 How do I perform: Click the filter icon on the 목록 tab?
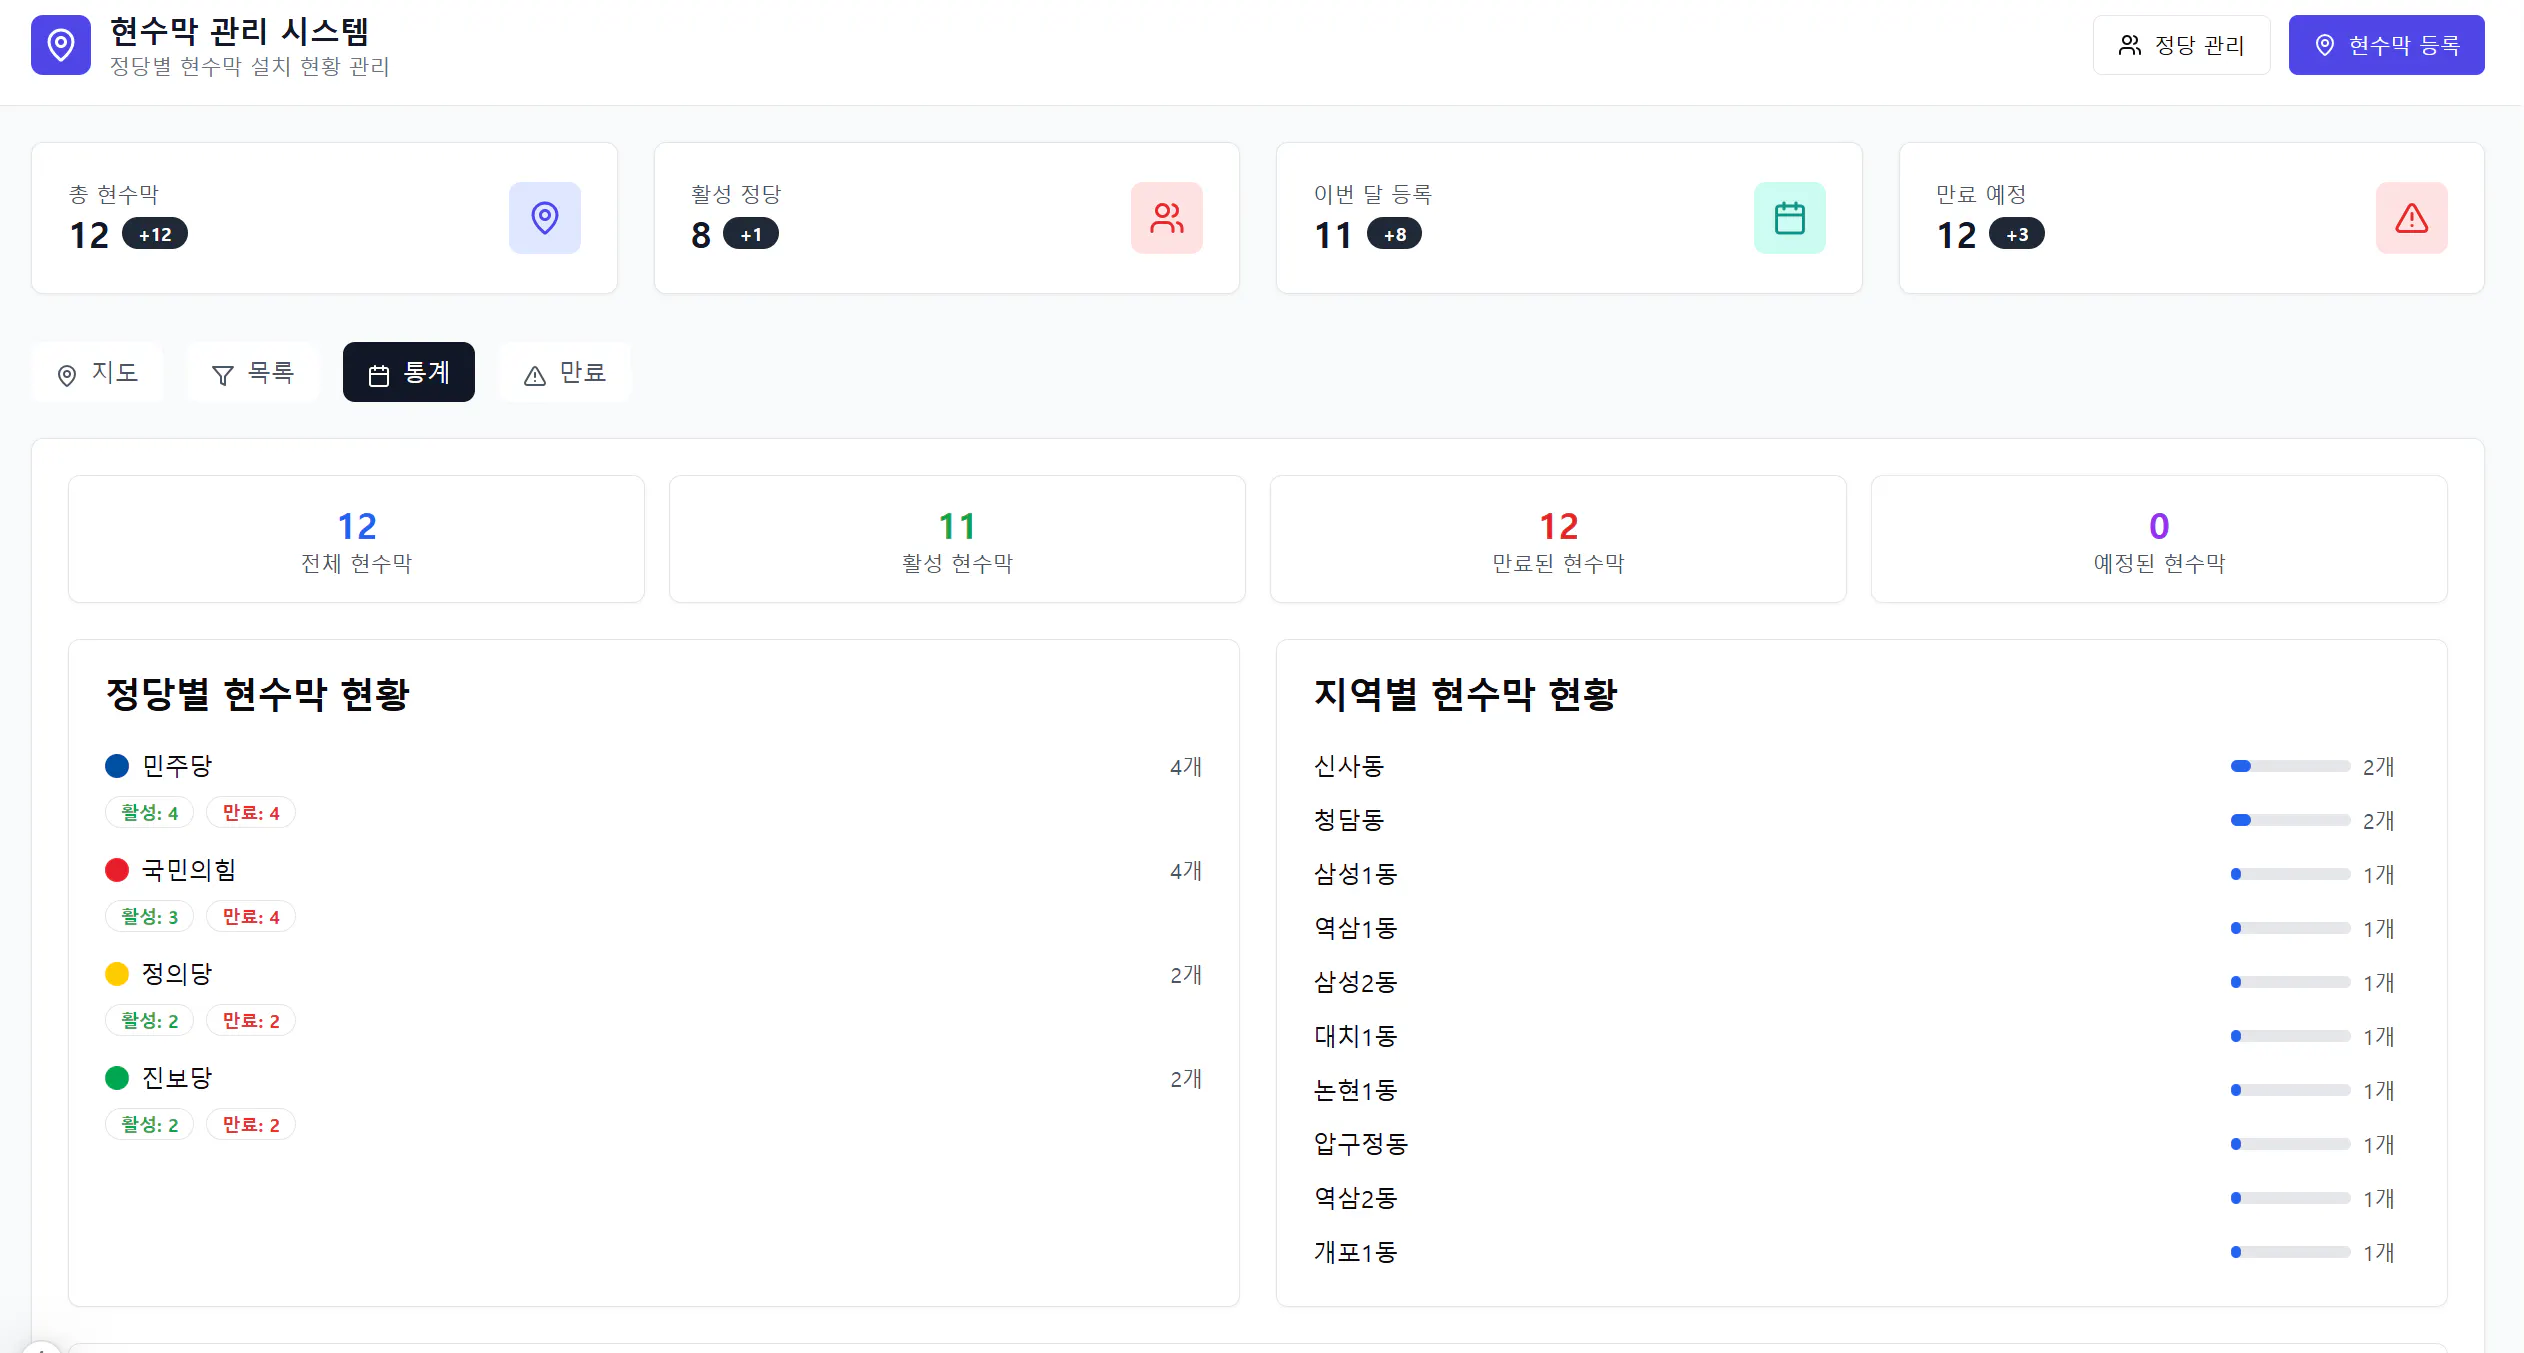click(222, 372)
